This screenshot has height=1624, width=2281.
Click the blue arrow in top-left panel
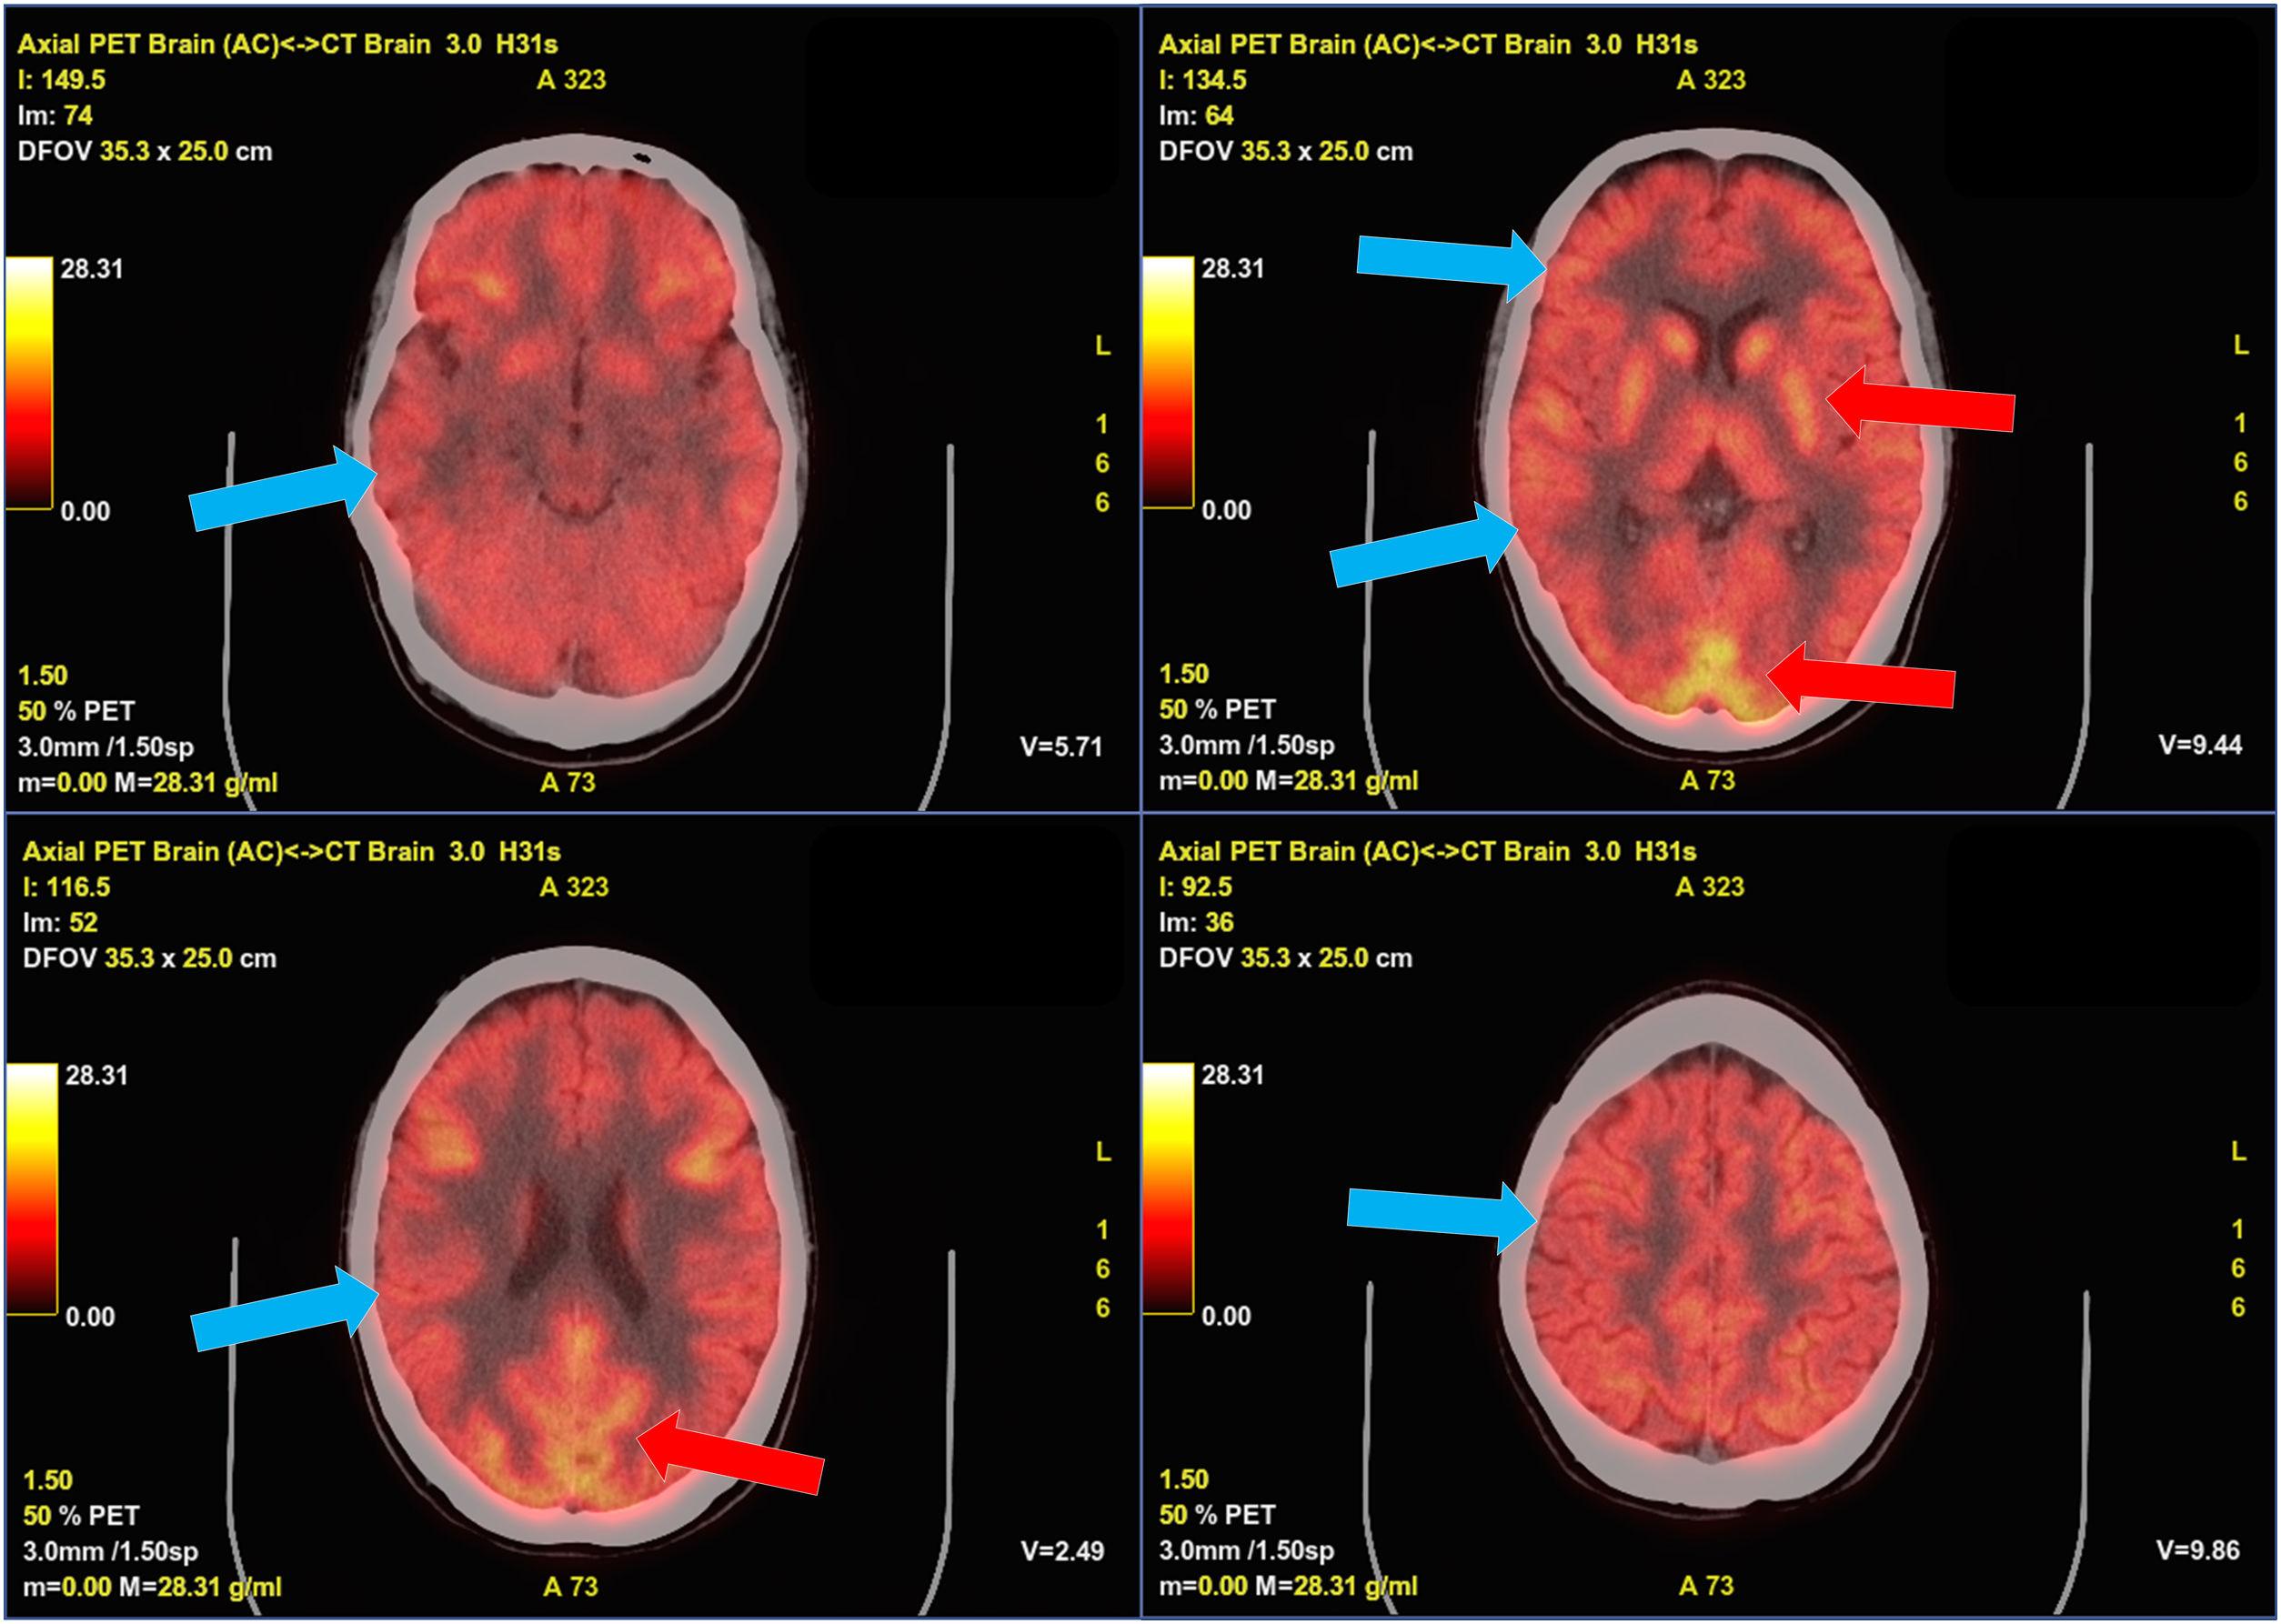coord(283,489)
